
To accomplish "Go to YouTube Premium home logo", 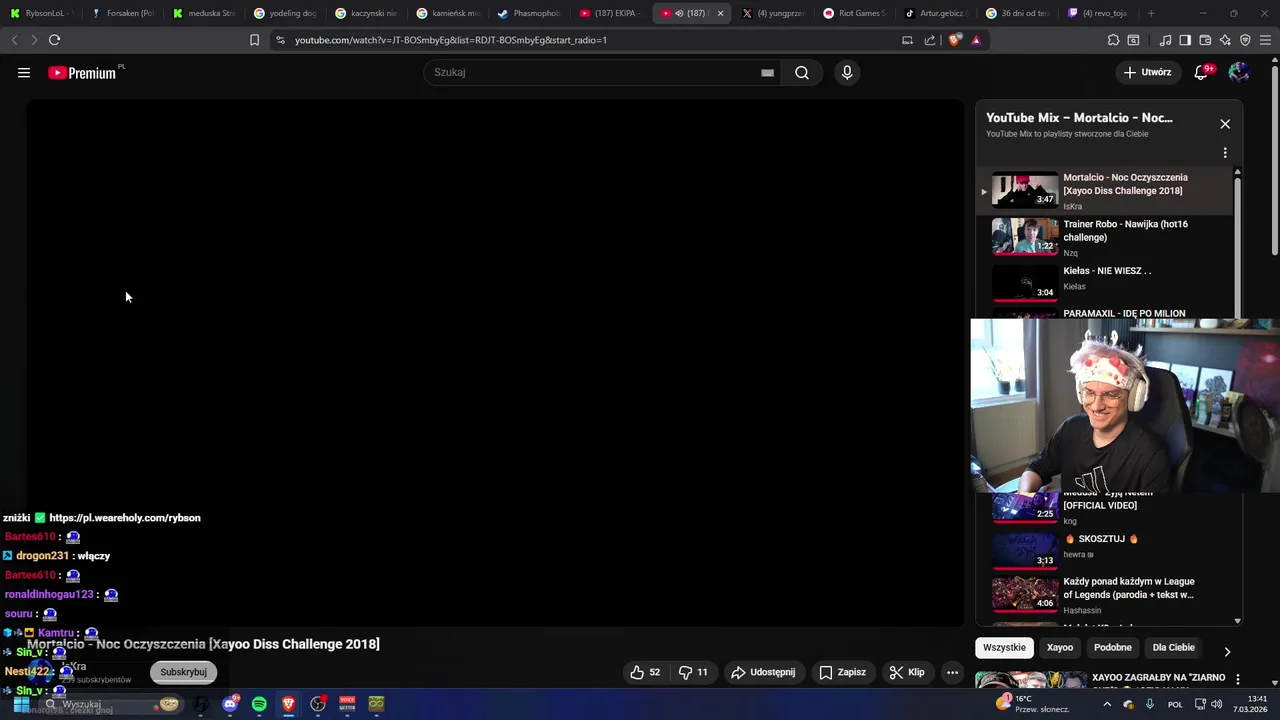I will [84, 72].
